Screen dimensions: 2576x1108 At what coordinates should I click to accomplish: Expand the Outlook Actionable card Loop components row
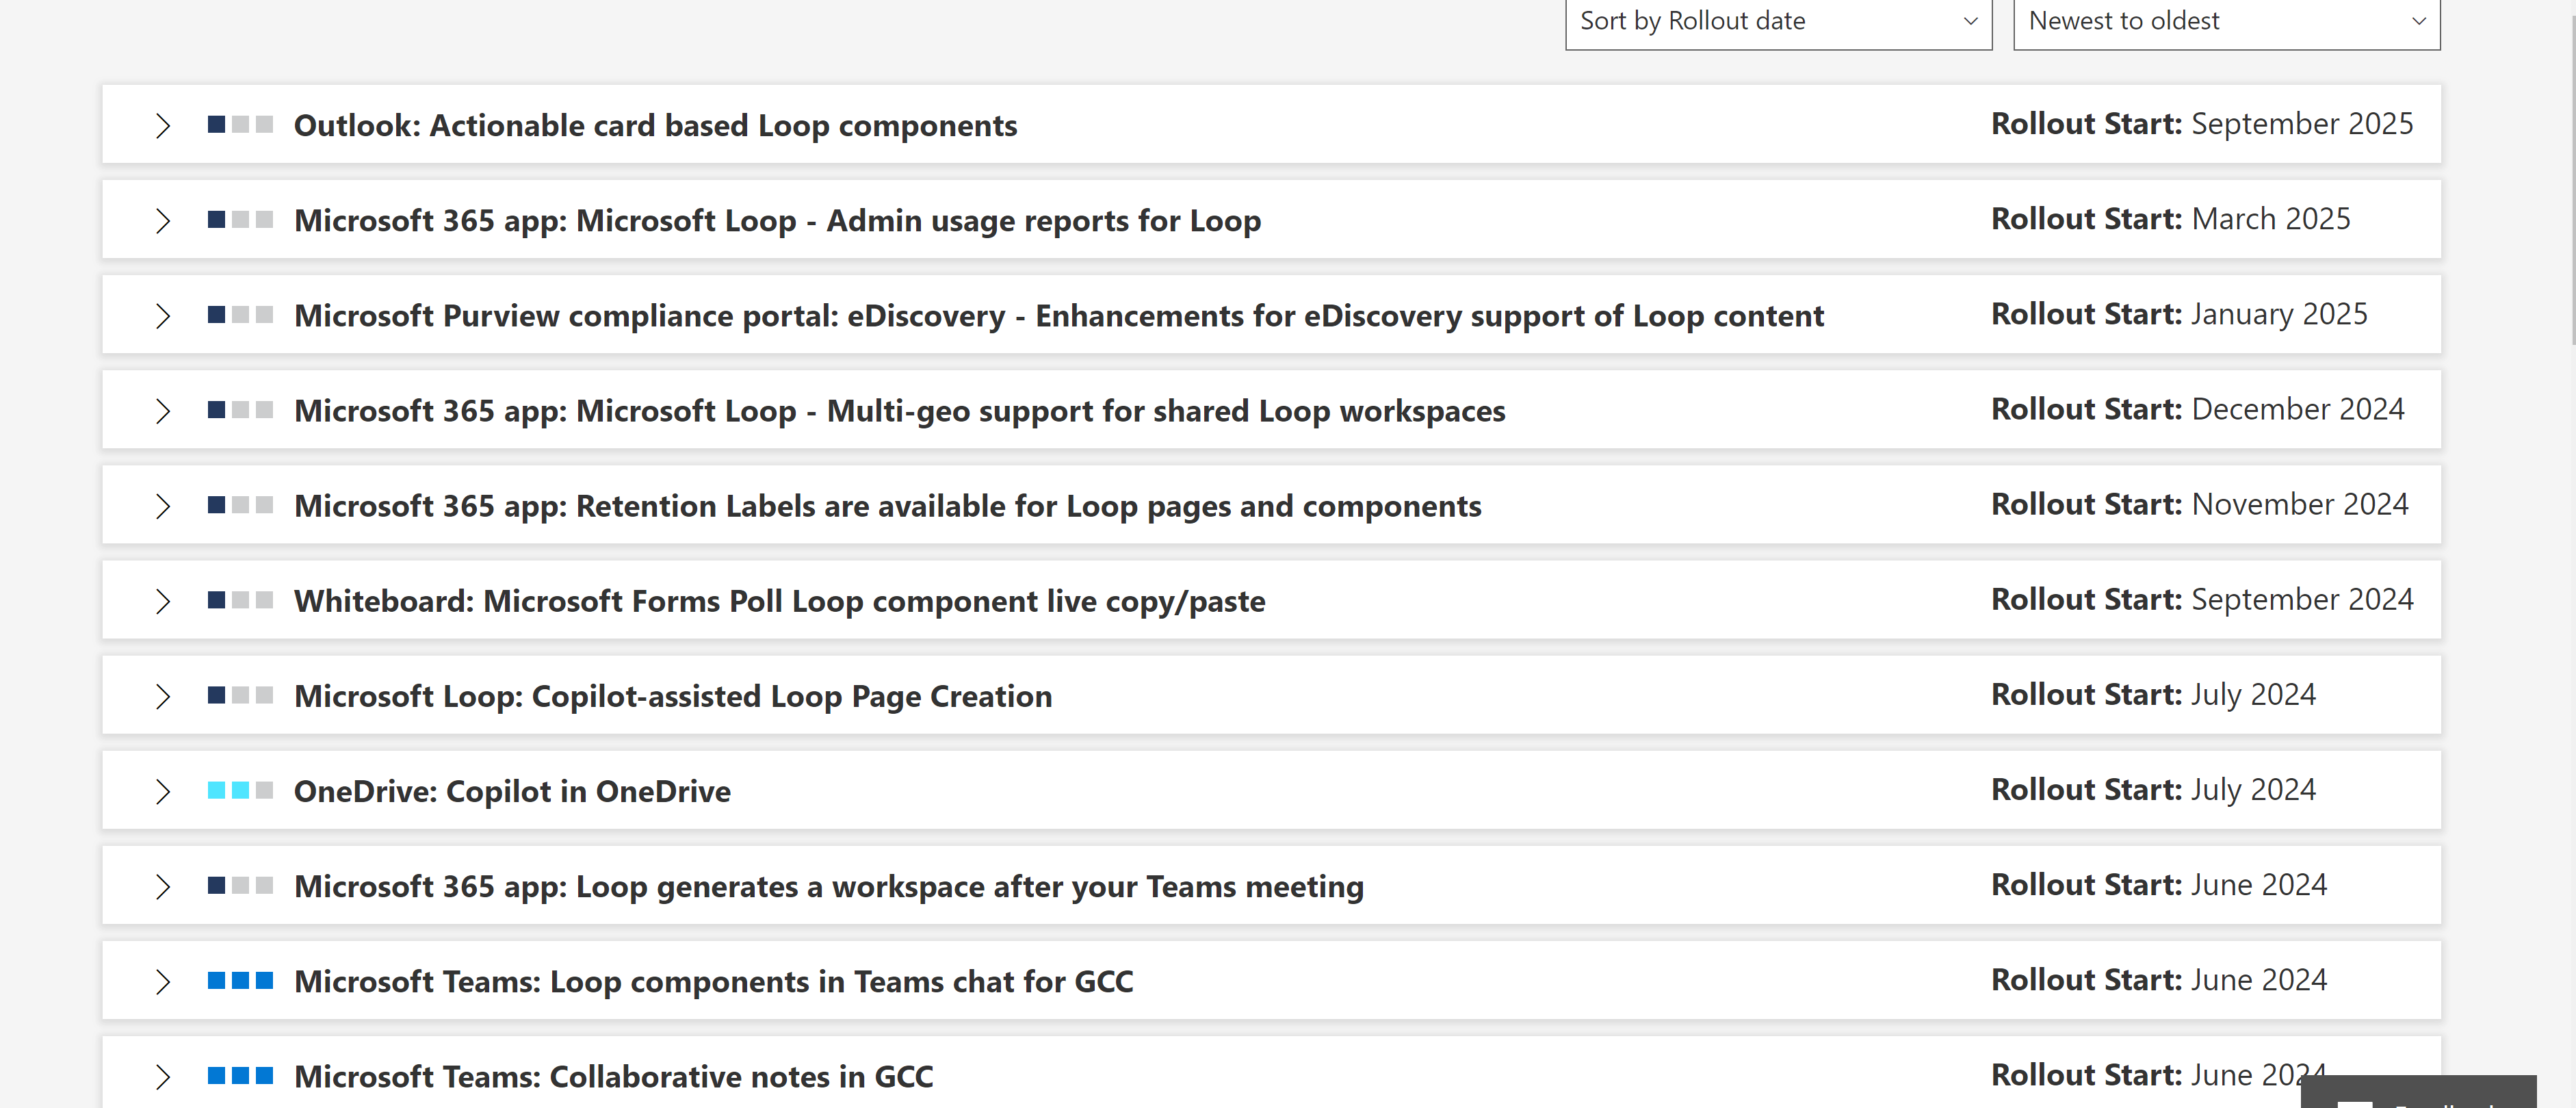163,126
